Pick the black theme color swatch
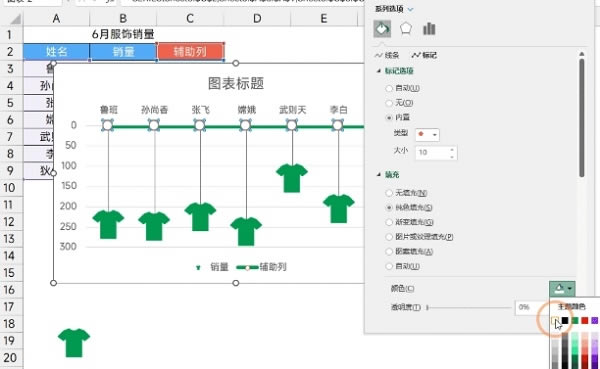The height and width of the screenshot is (369, 600). 565,320
